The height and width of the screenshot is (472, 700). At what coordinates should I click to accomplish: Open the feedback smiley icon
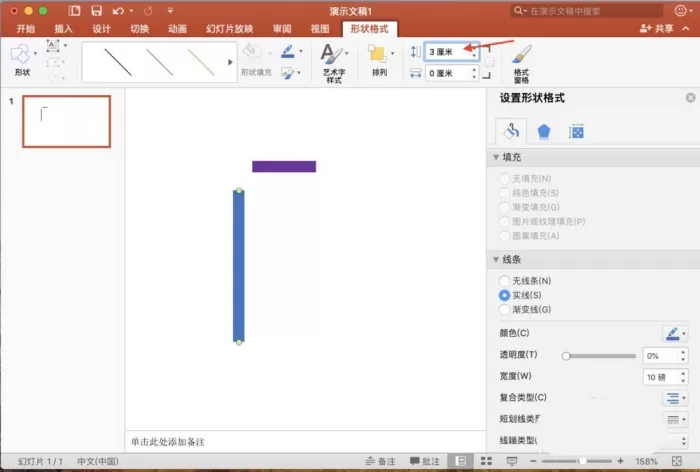pos(680,11)
